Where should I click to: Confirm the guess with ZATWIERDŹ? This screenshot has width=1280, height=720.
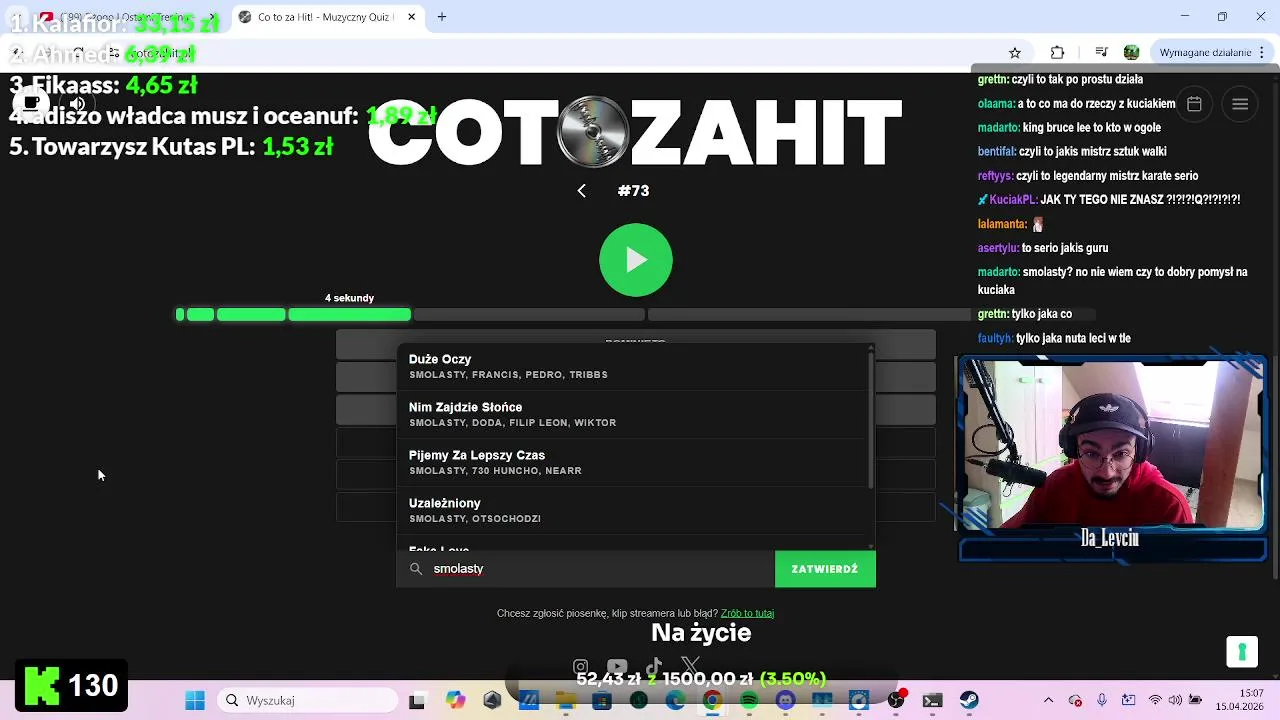point(825,569)
